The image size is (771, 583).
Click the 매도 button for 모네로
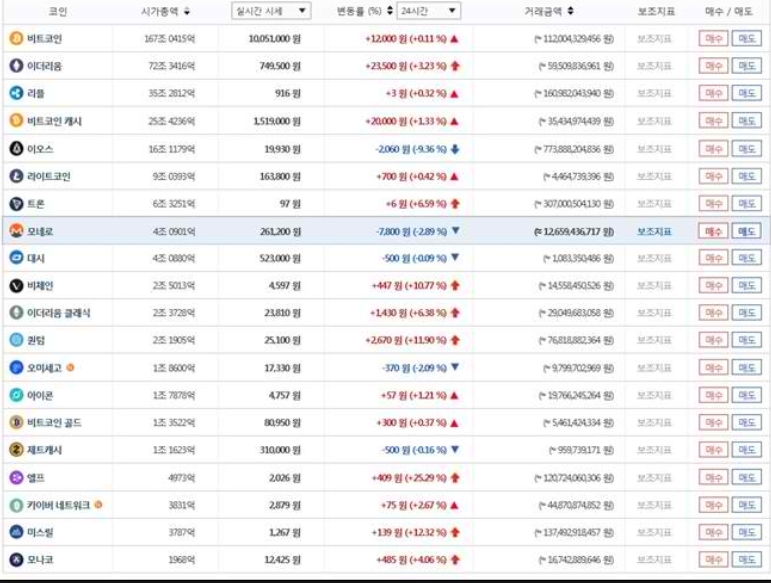[746, 231]
